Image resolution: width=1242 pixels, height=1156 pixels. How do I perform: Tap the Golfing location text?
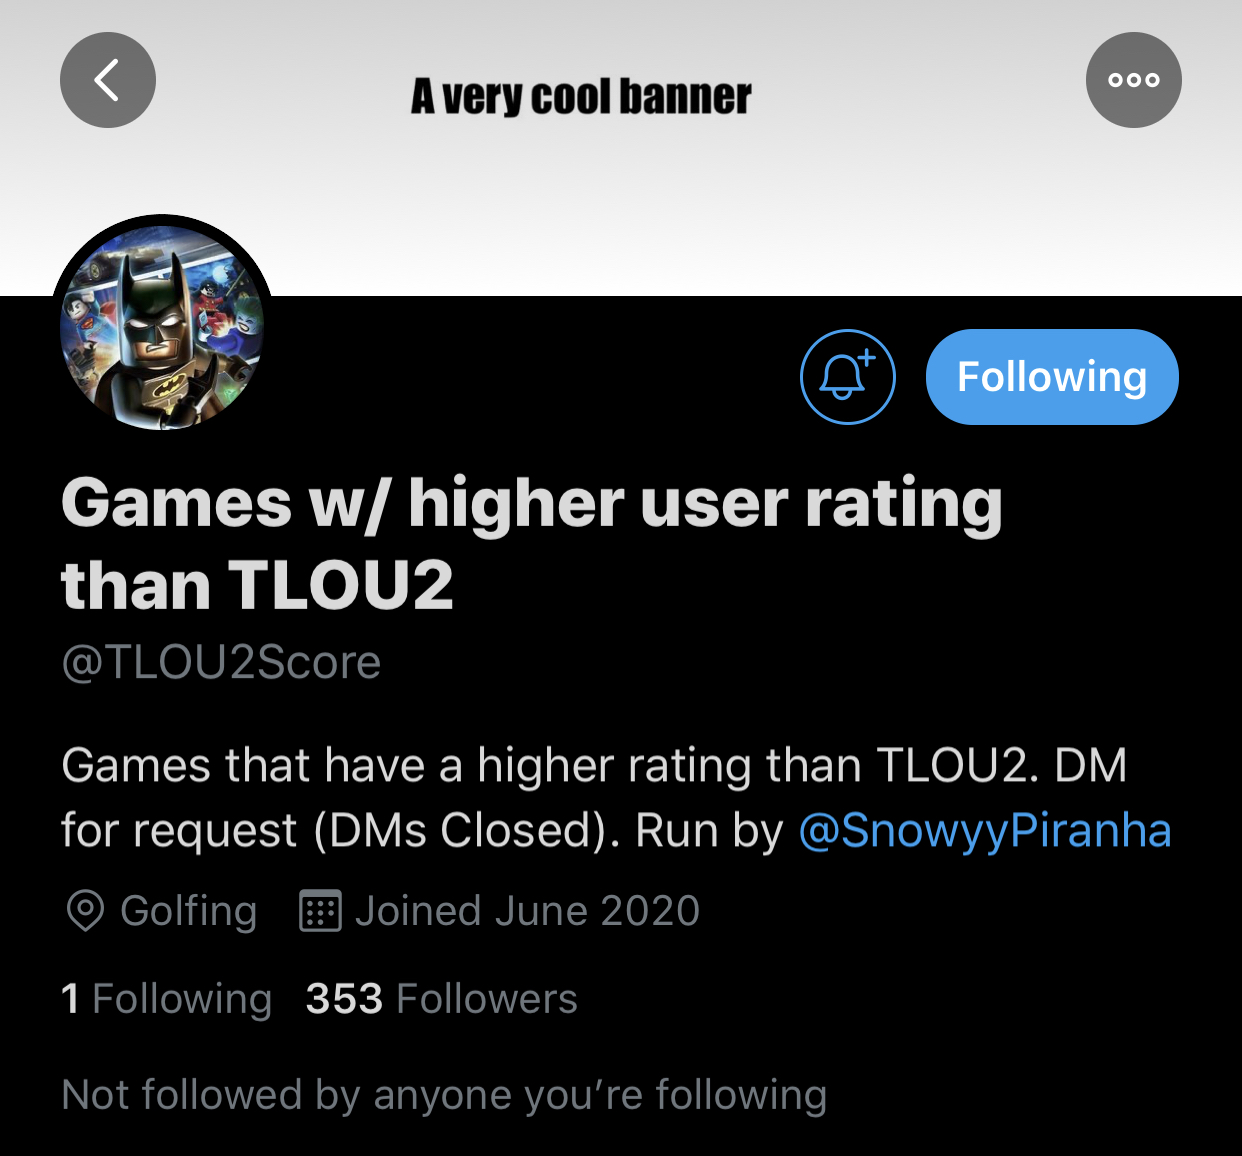pyautogui.click(x=189, y=911)
